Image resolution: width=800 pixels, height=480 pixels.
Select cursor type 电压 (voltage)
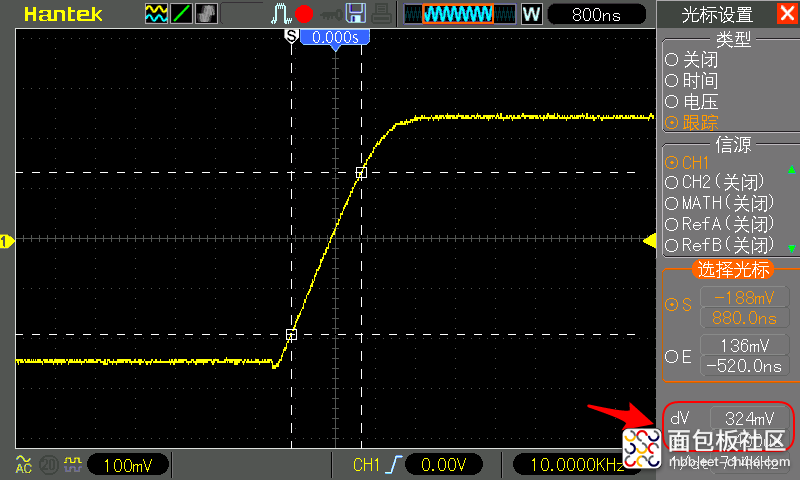(692, 102)
